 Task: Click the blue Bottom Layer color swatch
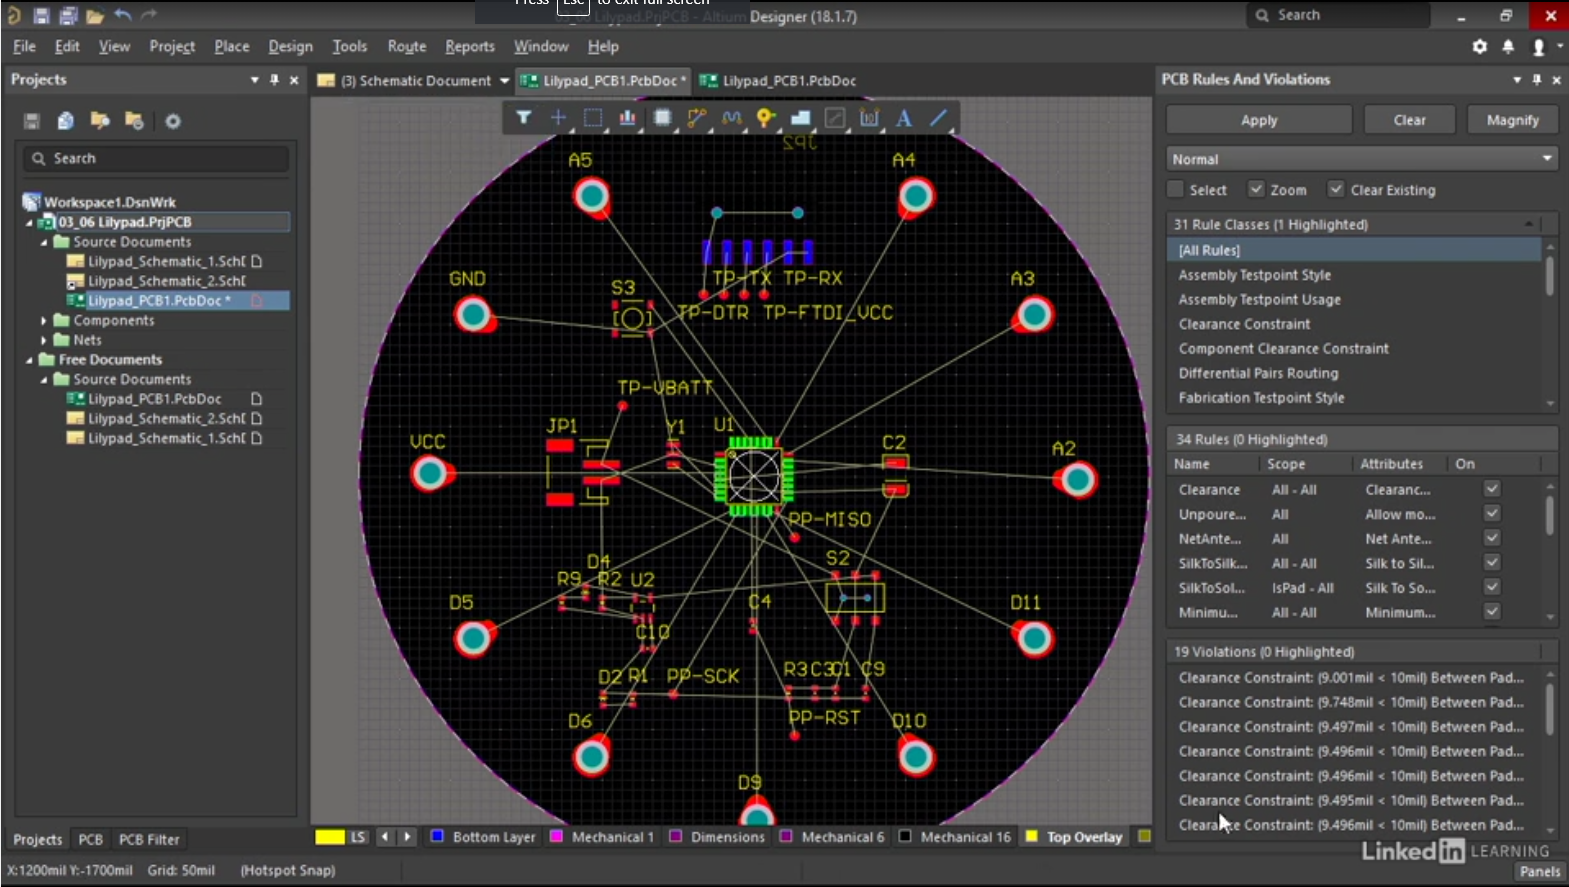click(x=437, y=836)
